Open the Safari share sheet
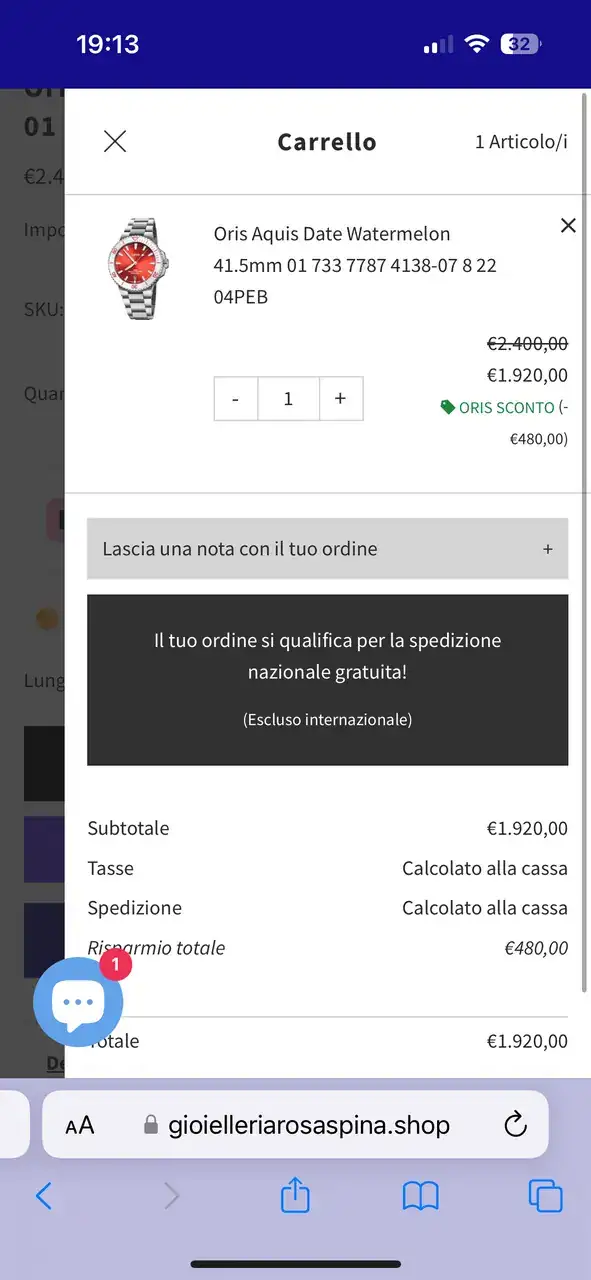 point(295,1194)
